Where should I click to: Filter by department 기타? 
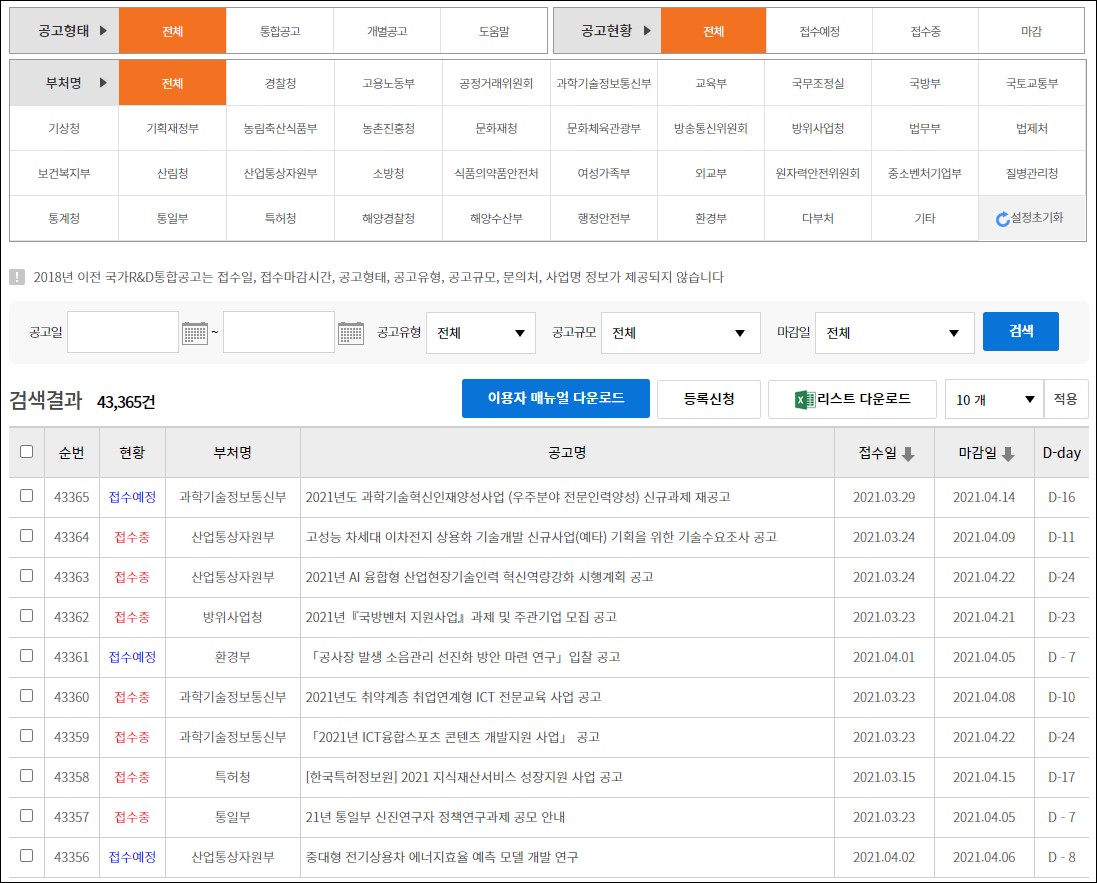tap(925, 218)
